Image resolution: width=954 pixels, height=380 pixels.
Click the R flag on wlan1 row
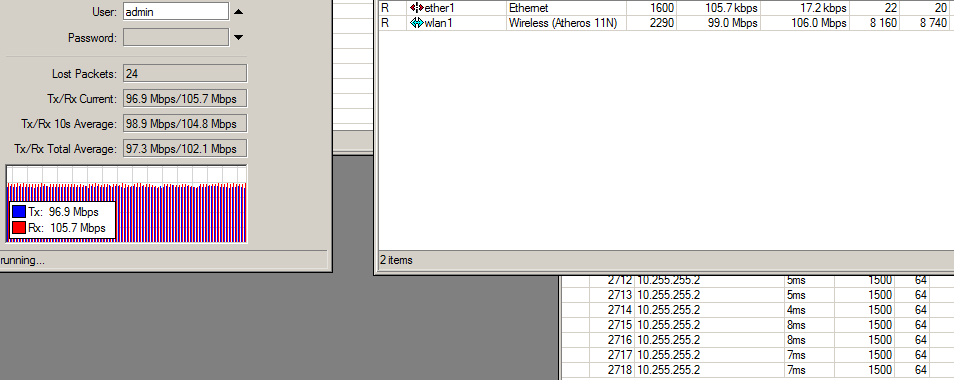tap(385, 23)
